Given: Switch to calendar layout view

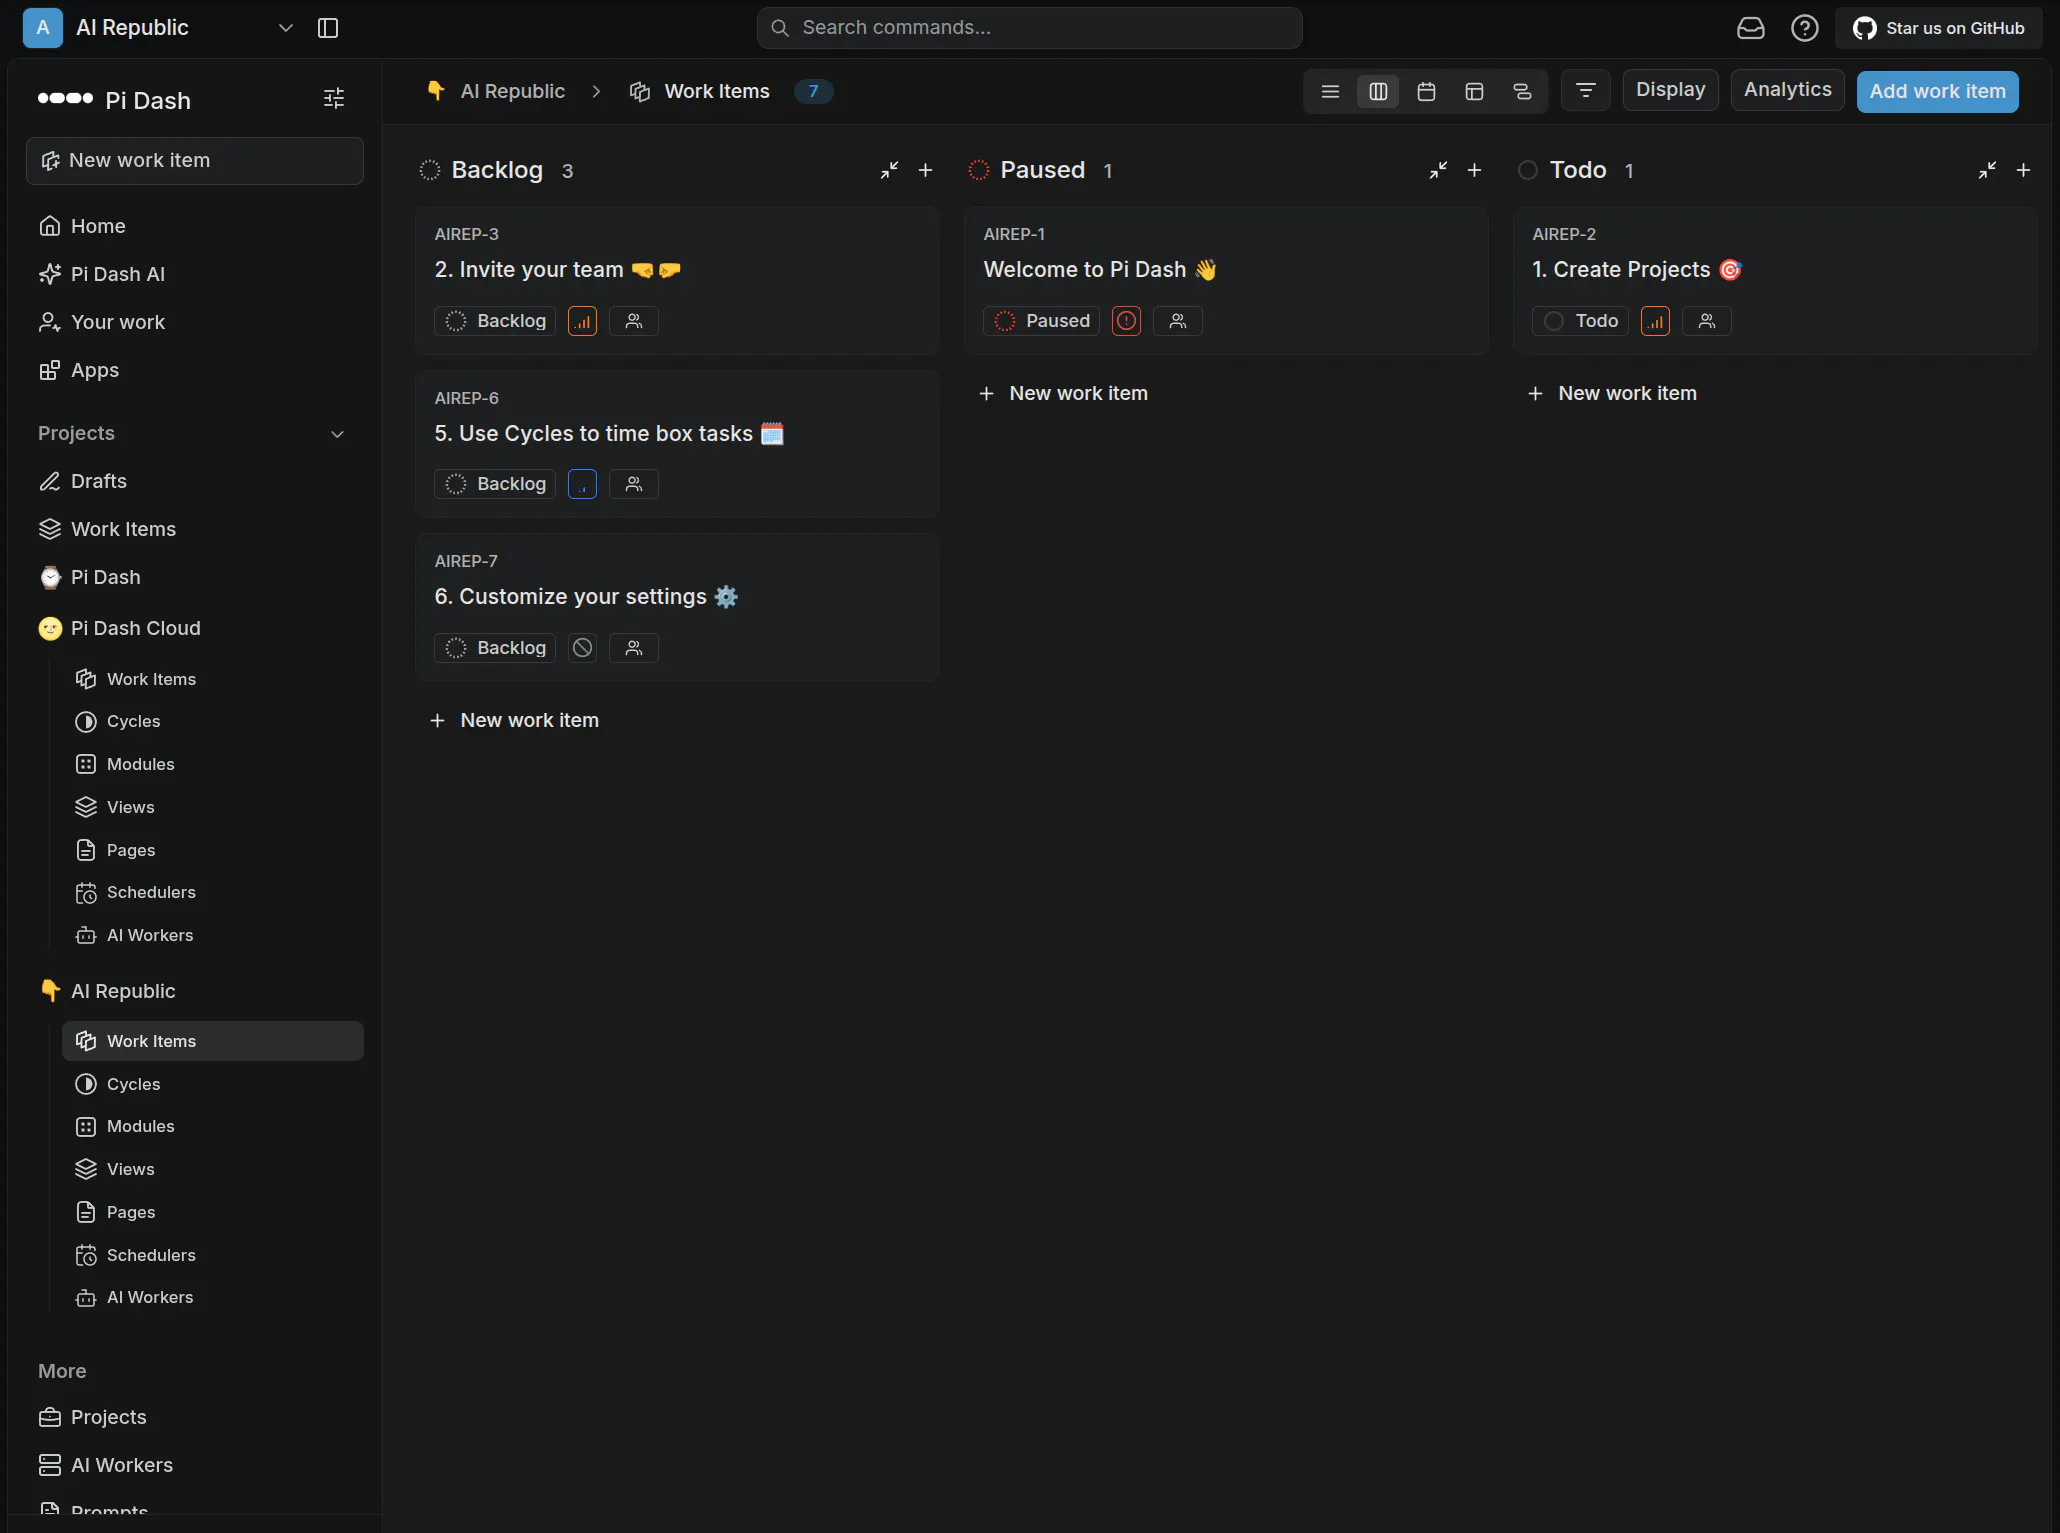Looking at the screenshot, I should coord(1426,91).
